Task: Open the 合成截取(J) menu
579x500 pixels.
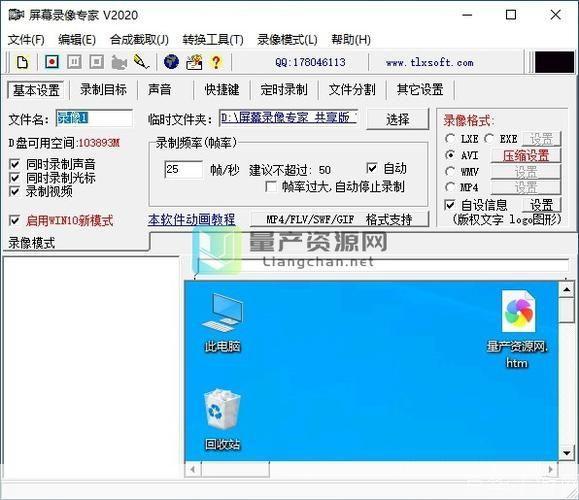Action: [x=139, y=40]
